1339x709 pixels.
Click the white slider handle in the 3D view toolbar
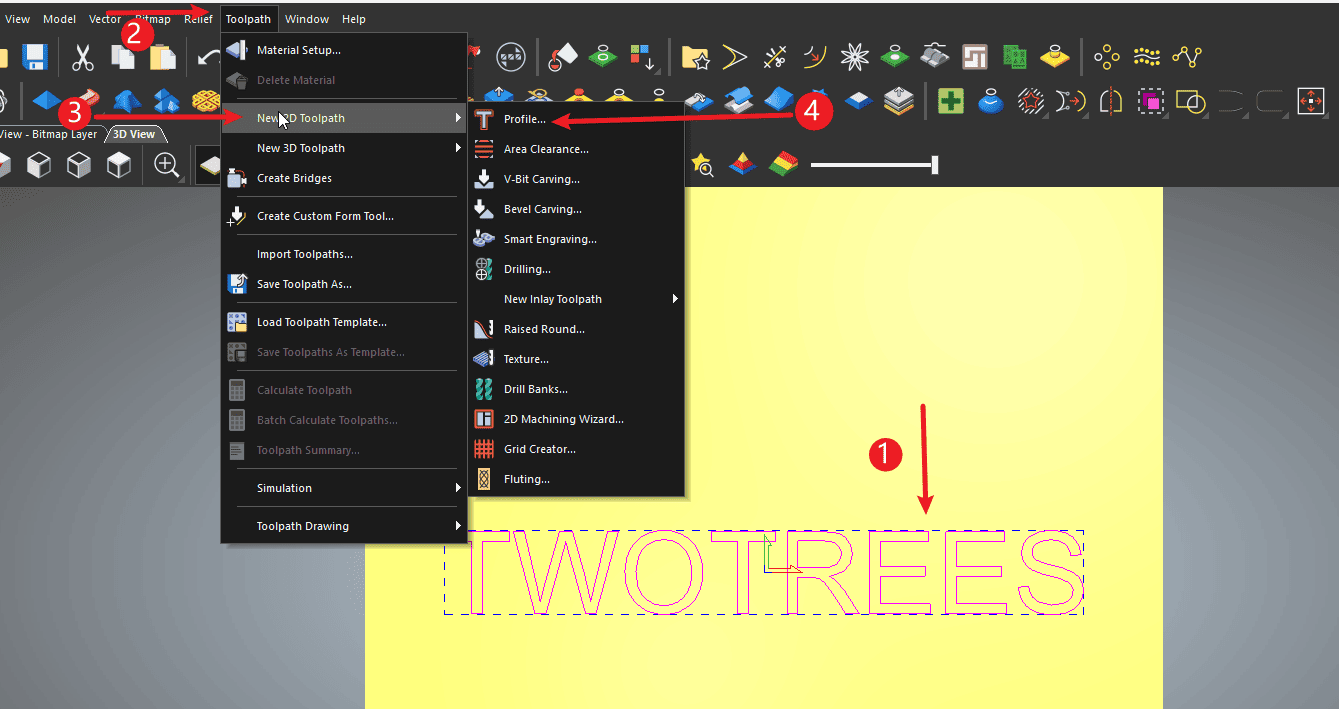[x=934, y=165]
